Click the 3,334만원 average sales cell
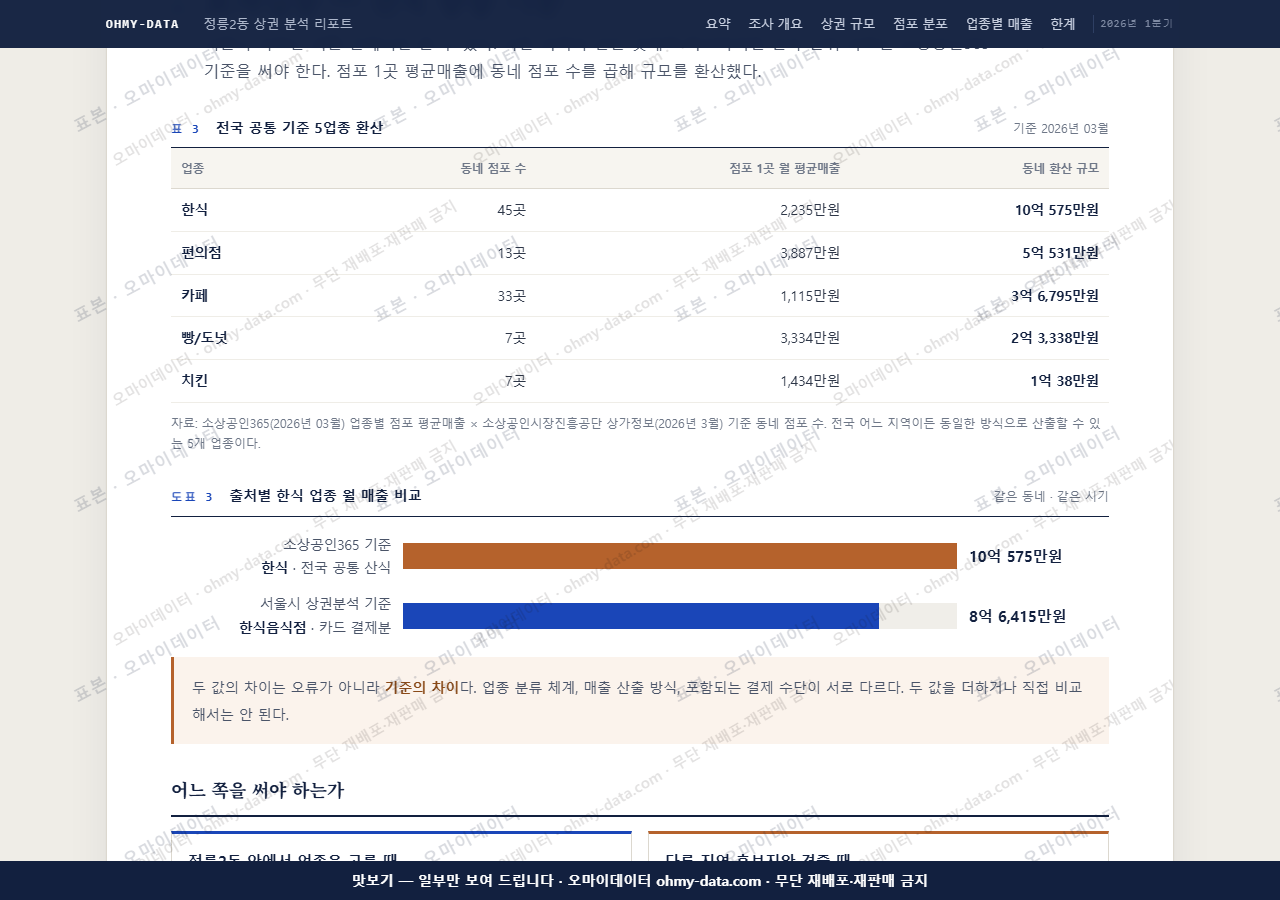 click(x=810, y=338)
